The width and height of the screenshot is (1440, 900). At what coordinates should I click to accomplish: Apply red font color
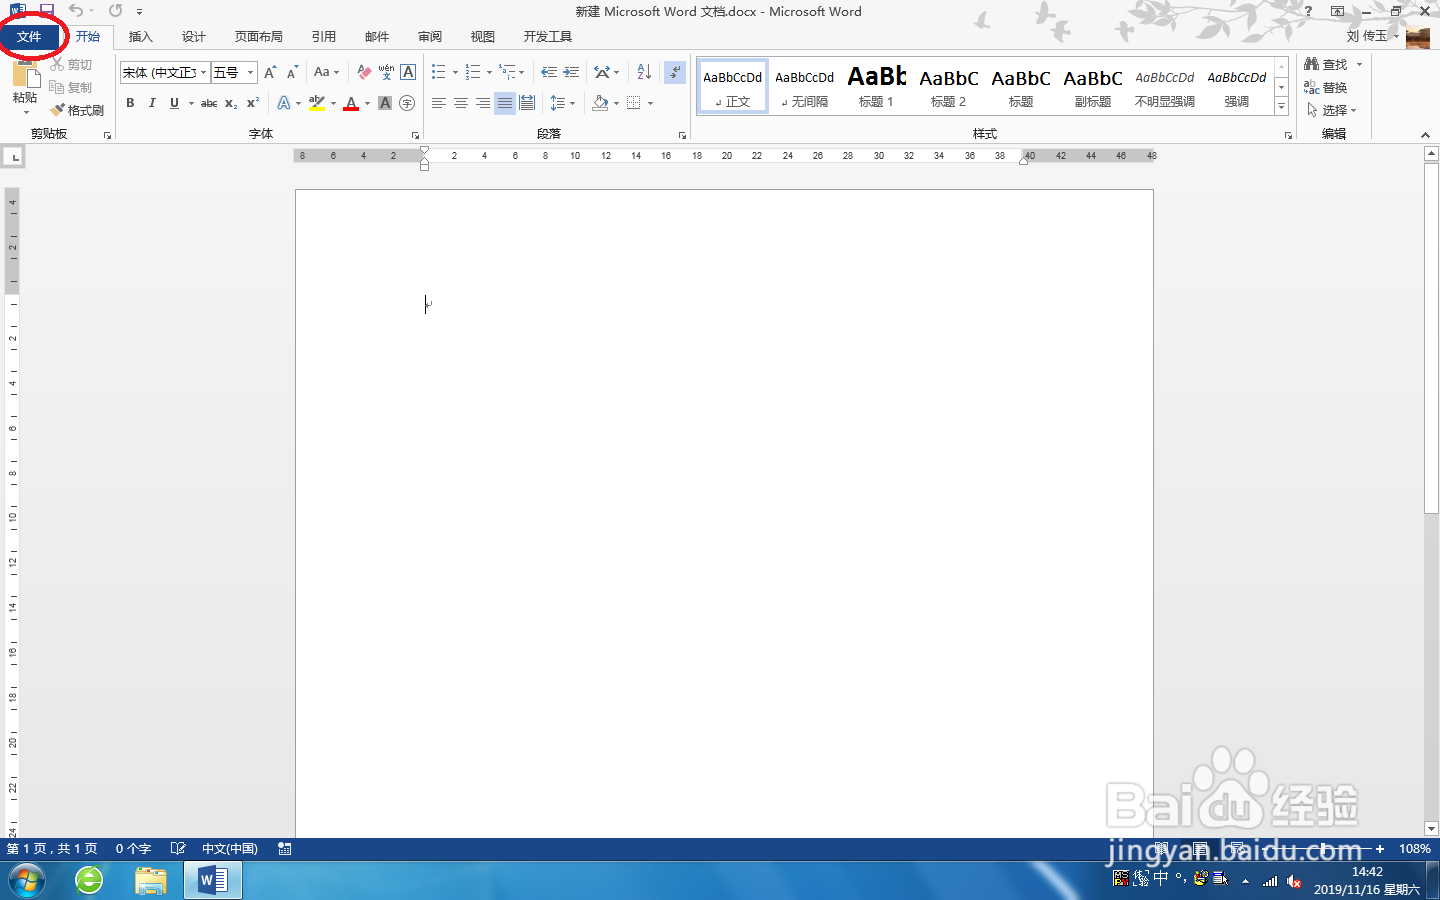[x=351, y=103]
